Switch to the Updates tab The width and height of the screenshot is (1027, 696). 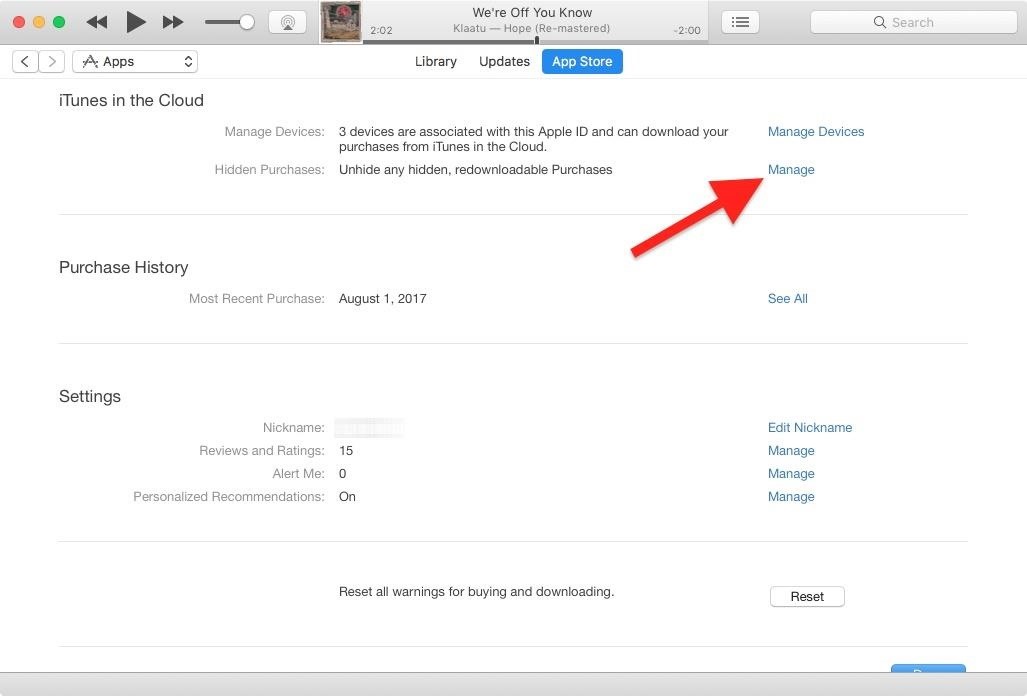click(504, 61)
